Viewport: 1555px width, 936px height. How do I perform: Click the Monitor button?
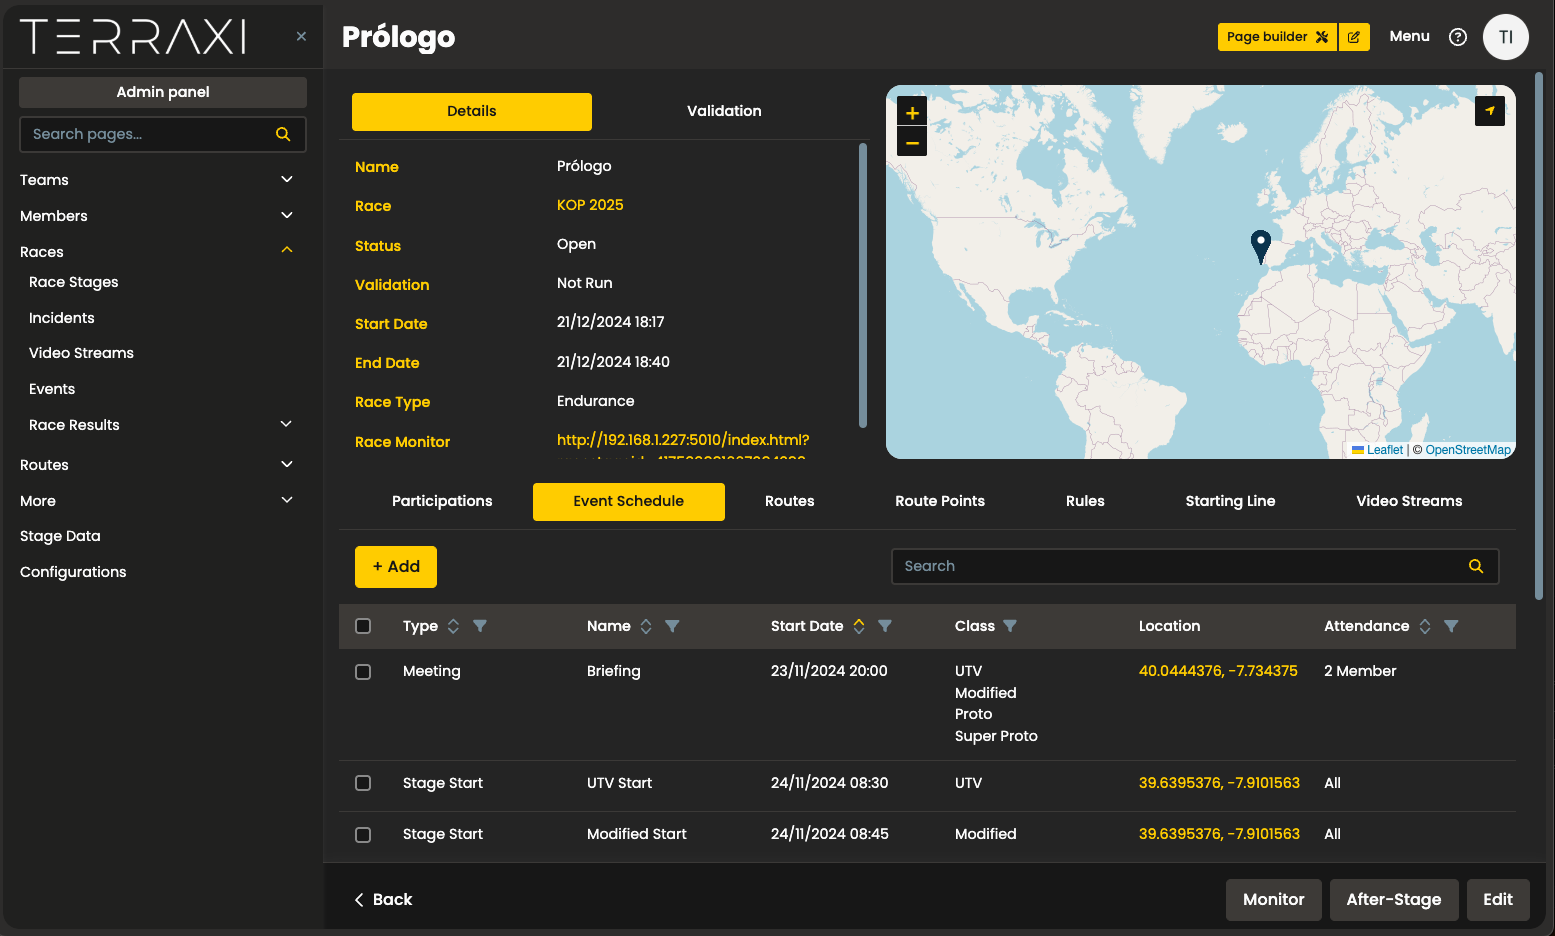pyautogui.click(x=1274, y=900)
